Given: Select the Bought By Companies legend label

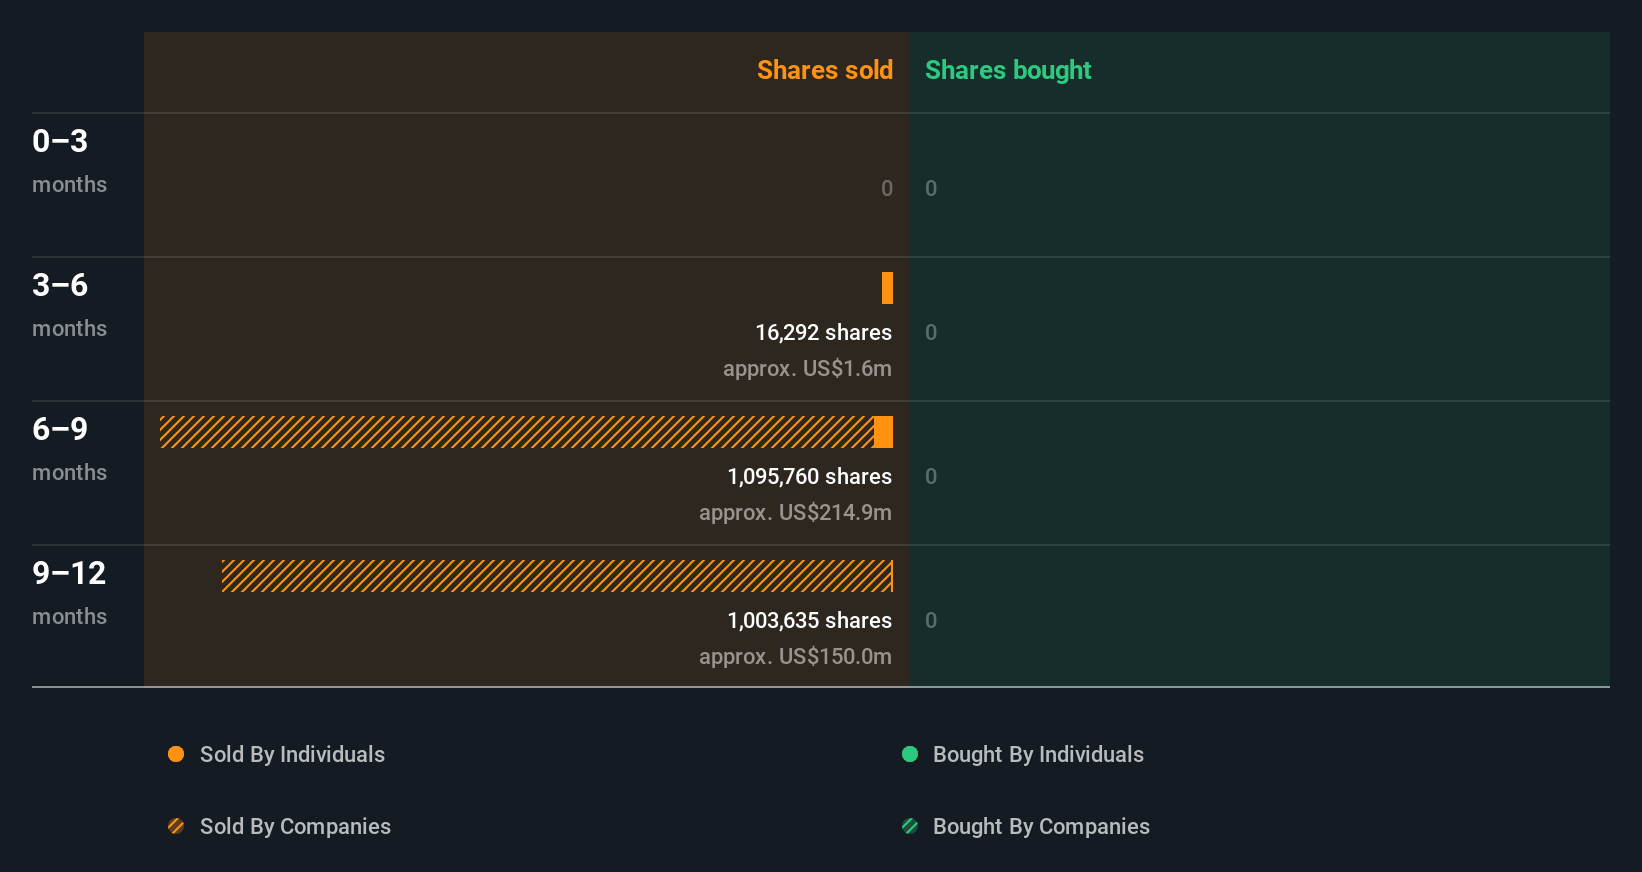Looking at the screenshot, I should [1041, 827].
